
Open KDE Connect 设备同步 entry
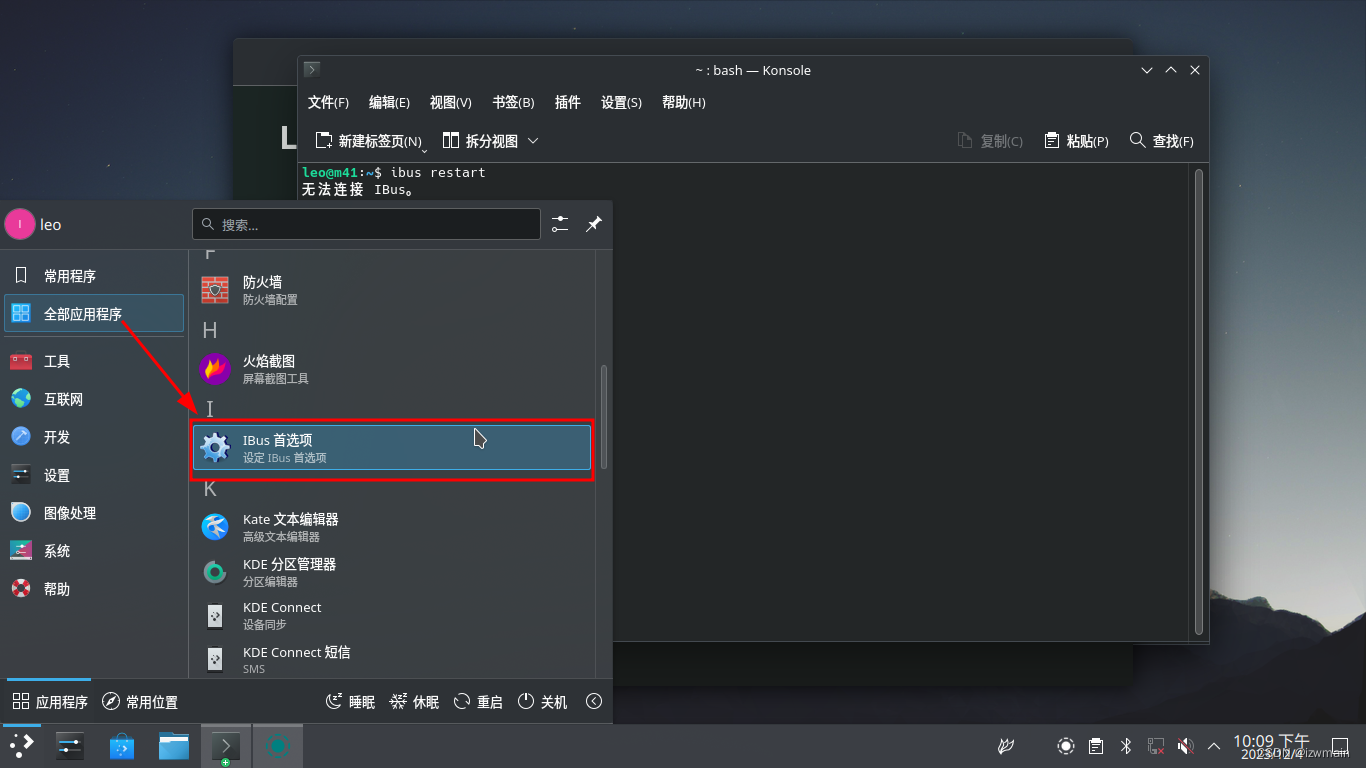392,615
